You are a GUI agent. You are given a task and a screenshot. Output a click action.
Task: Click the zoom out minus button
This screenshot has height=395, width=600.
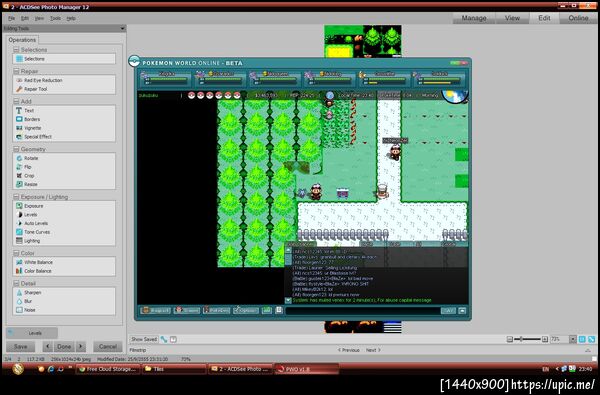510,339
